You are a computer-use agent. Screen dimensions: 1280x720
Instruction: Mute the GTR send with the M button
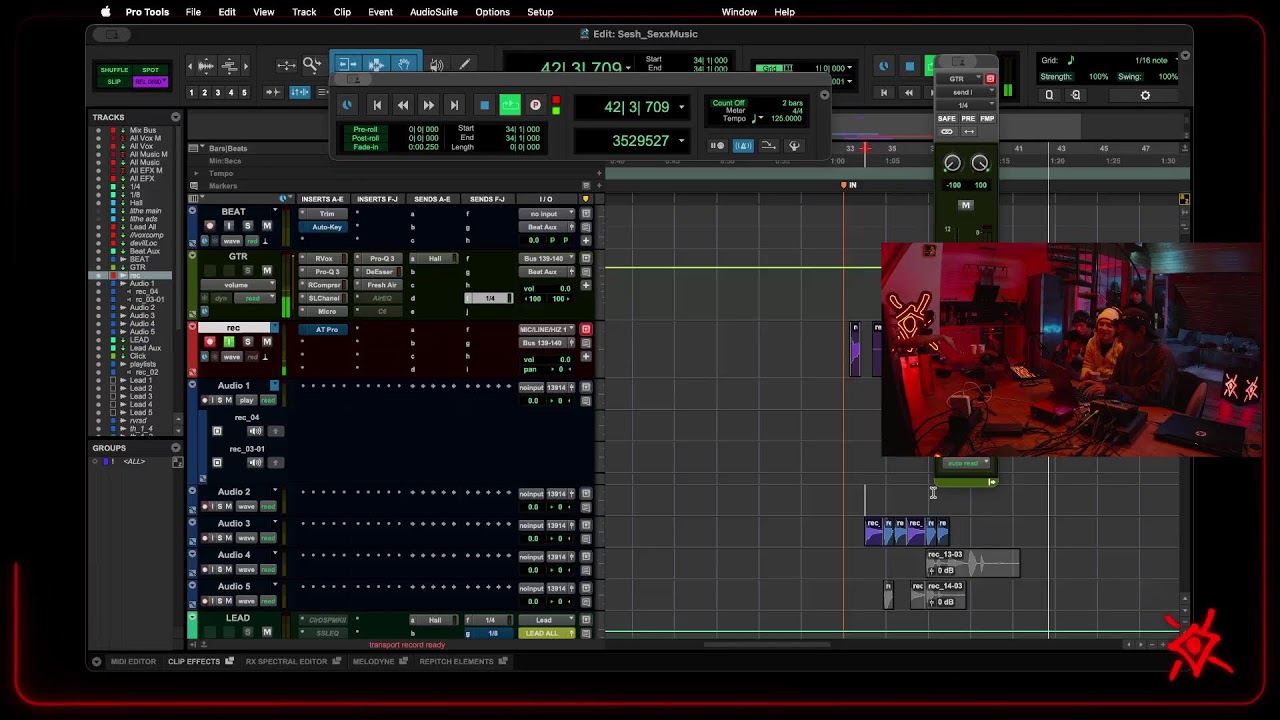(x=965, y=205)
